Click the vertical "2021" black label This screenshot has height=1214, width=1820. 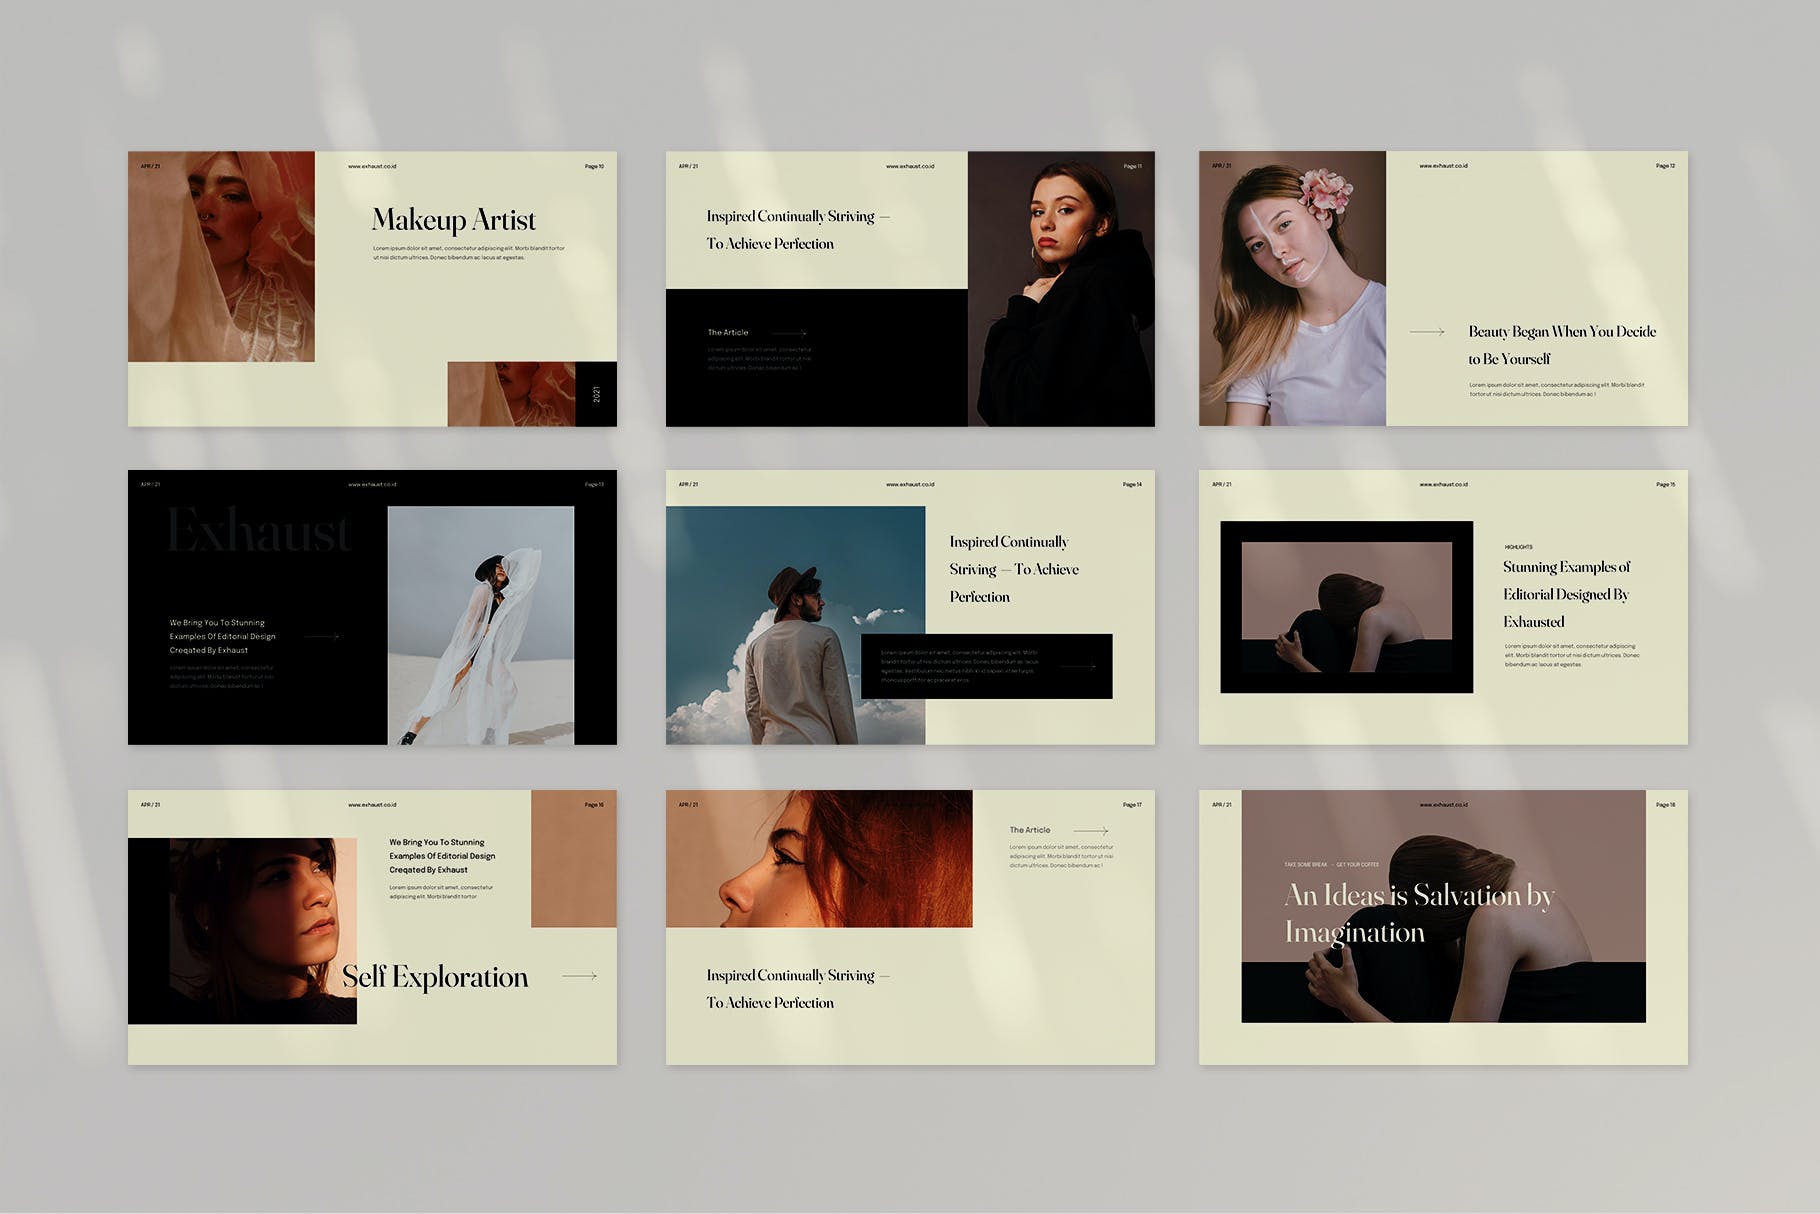coord(596,394)
